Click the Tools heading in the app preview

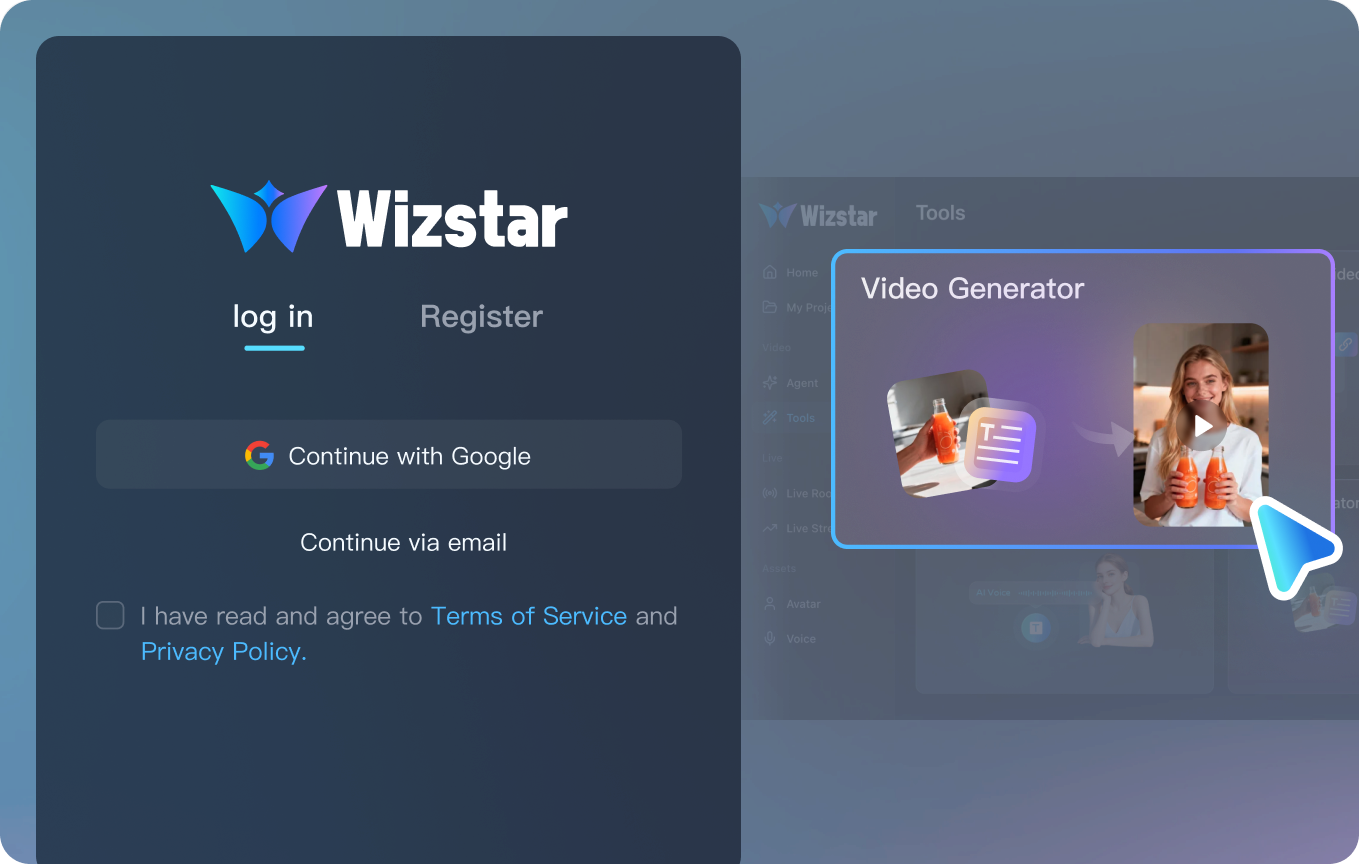point(940,213)
